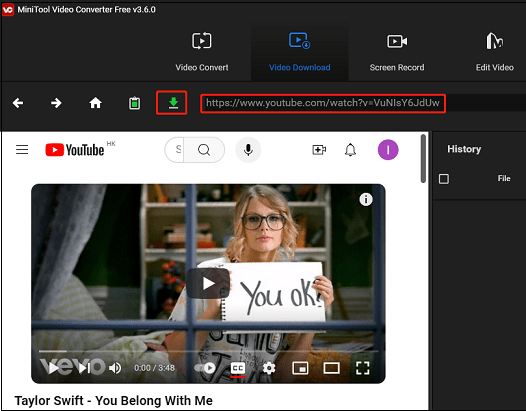Click the small play control in player bar
This screenshot has height=411, width=526.
click(x=53, y=368)
